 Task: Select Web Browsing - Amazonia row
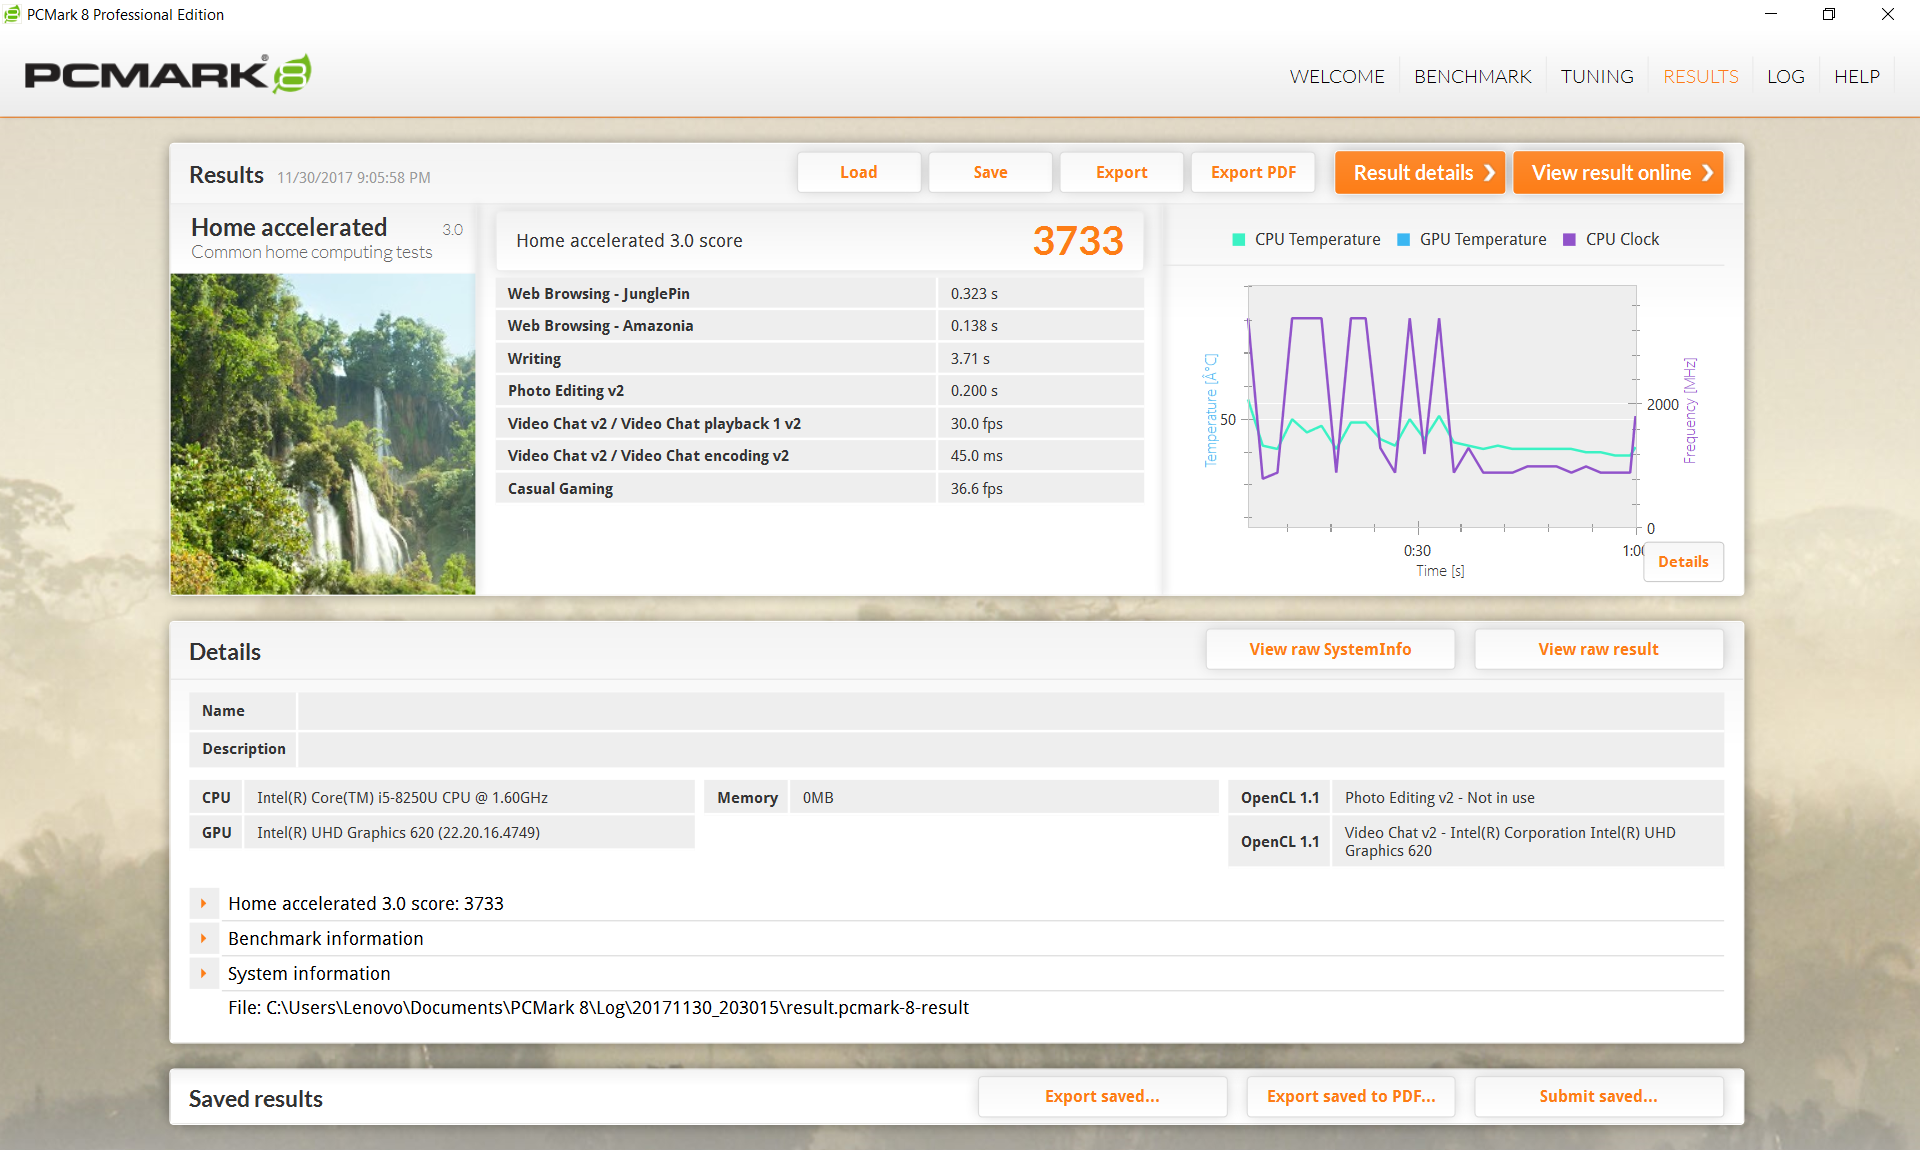tap(819, 326)
